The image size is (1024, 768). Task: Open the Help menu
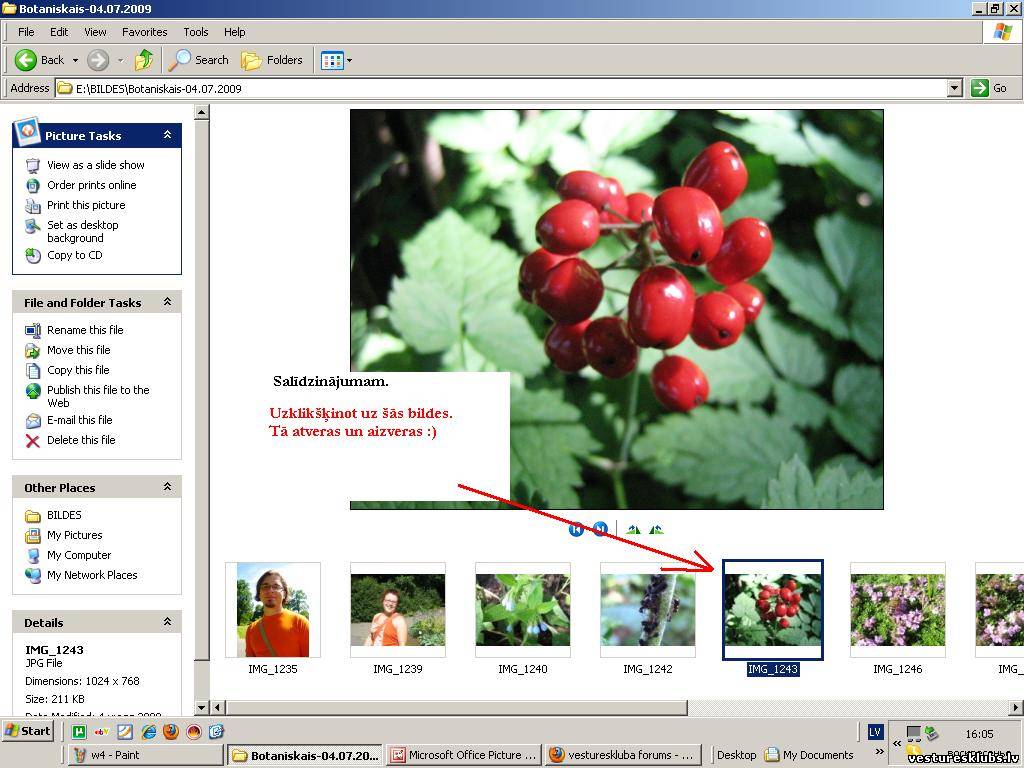pyautogui.click(x=234, y=32)
